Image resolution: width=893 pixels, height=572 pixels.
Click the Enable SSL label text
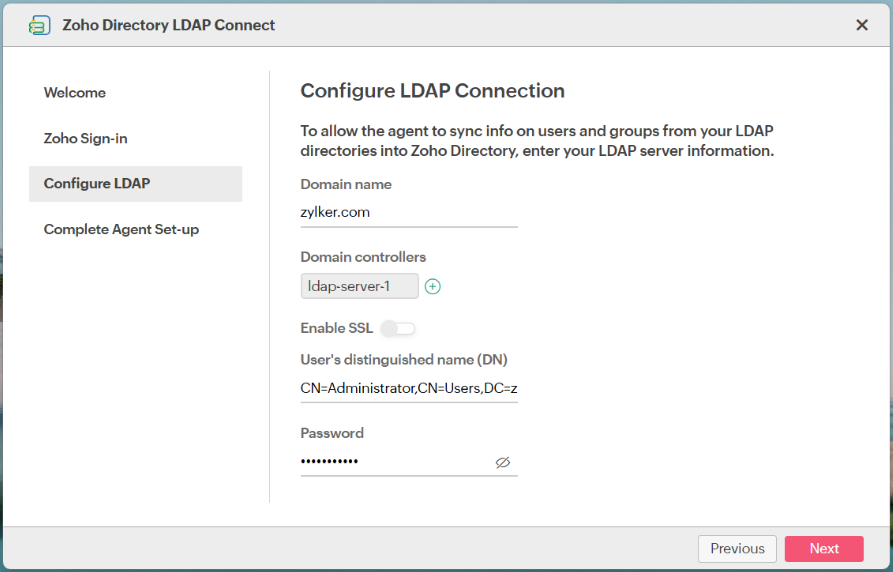coord(336,328)
